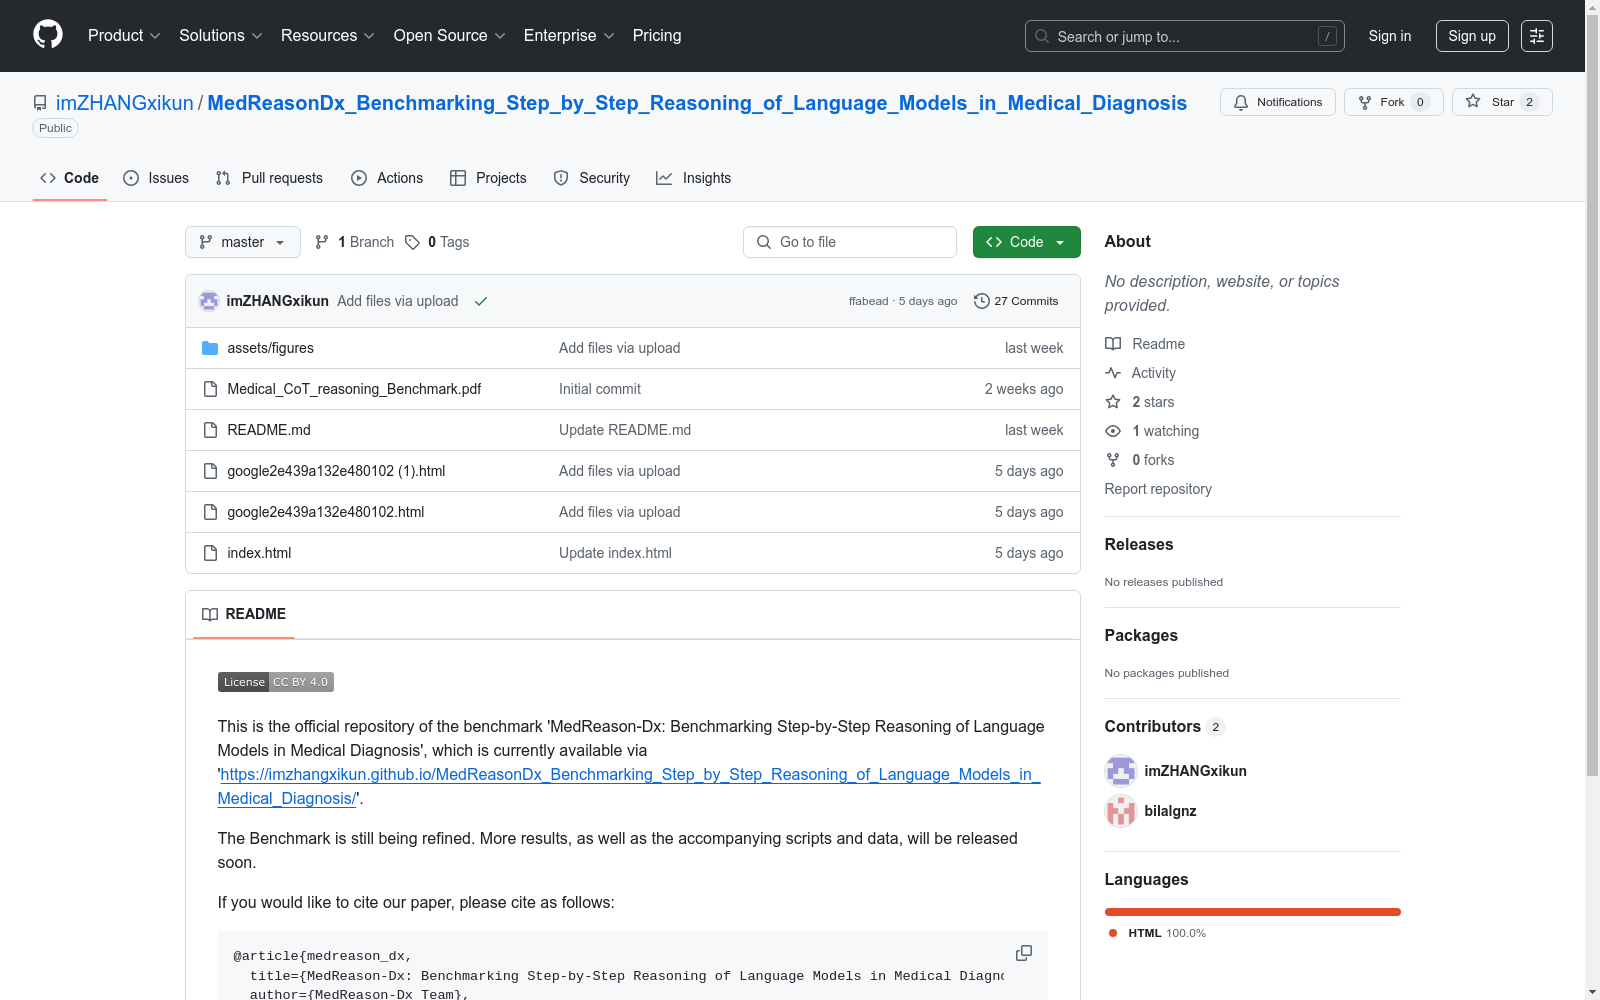
Task: Click the assets/figures folder icon
Action: [210, 348]
